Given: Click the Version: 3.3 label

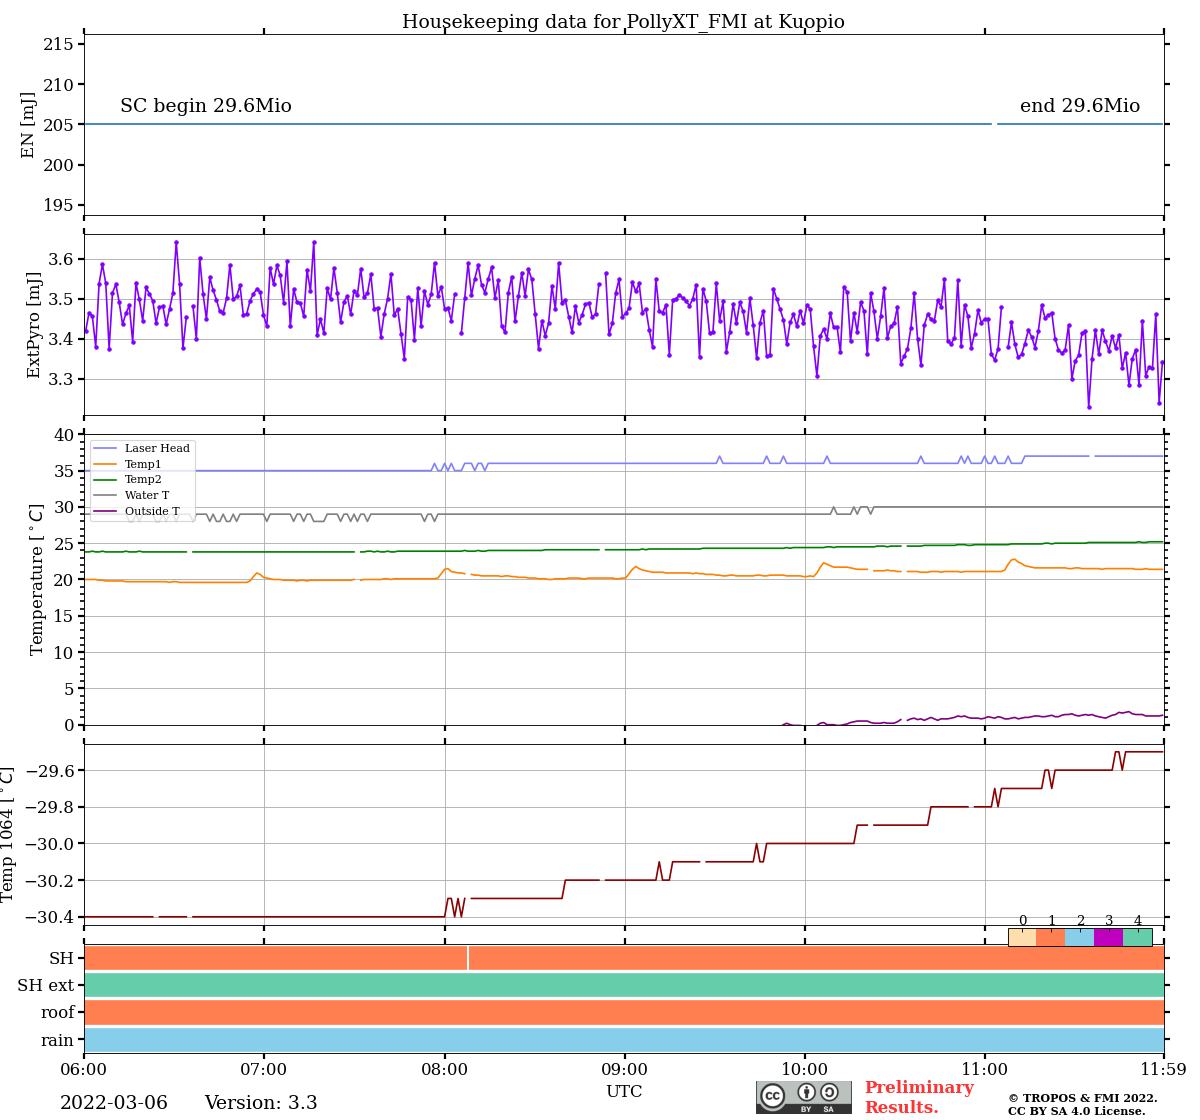Looking at the screenshot, I should coord(261,1103).
